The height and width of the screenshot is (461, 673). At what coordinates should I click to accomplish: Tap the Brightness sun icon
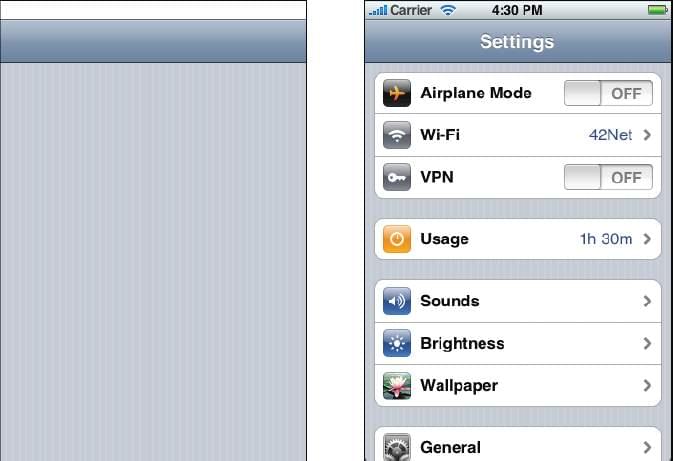397,343
